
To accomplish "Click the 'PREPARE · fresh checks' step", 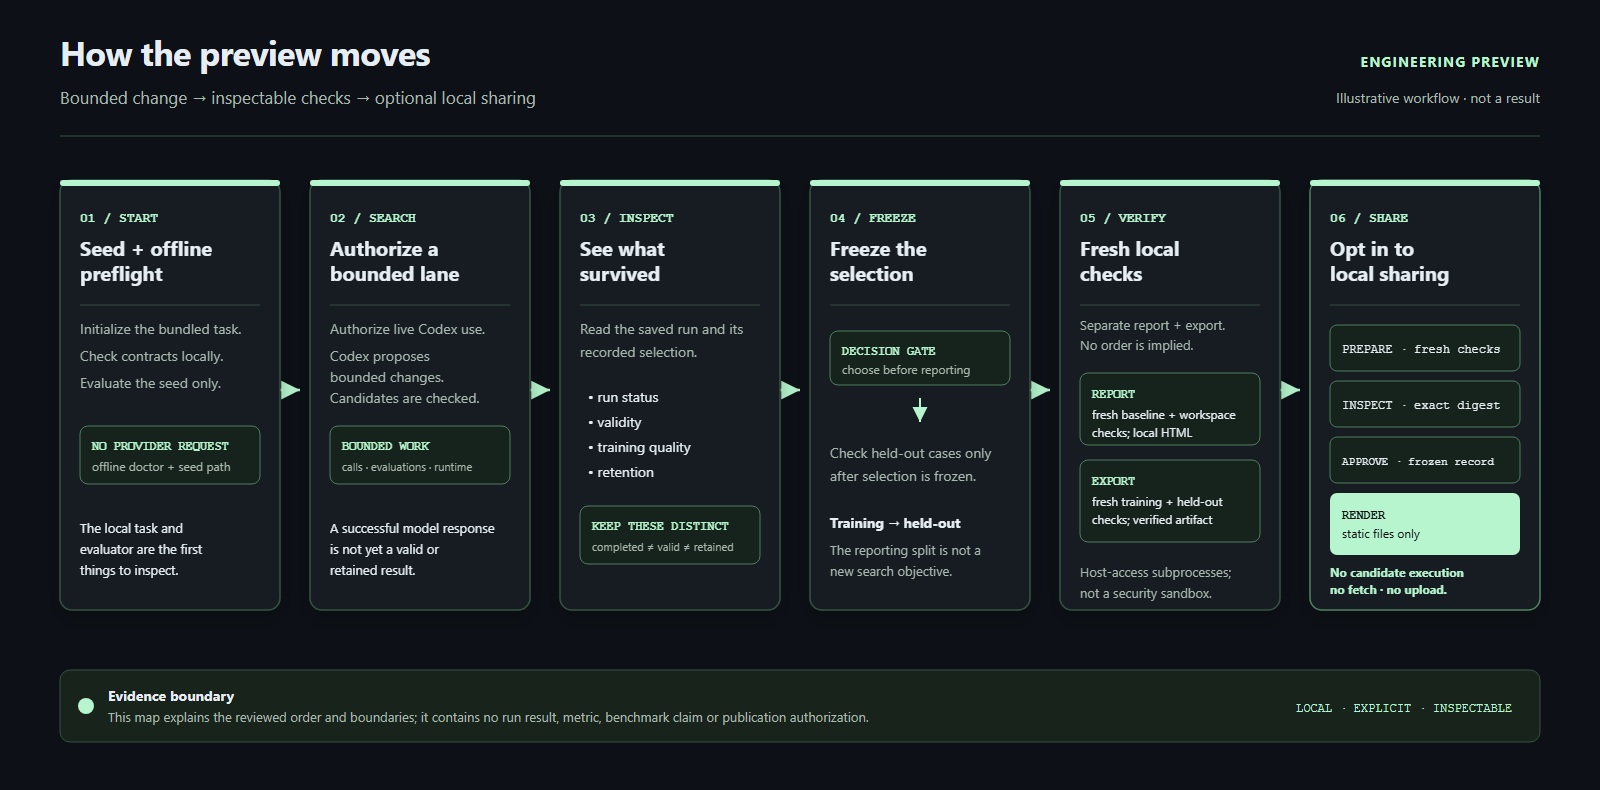I will [1425, 348].
